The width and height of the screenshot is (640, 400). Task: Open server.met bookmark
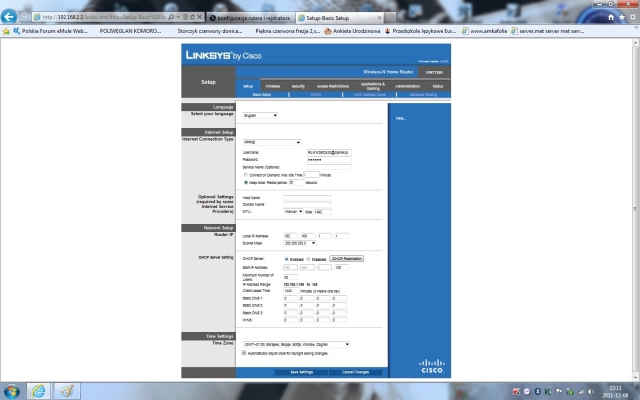(547, 31)
